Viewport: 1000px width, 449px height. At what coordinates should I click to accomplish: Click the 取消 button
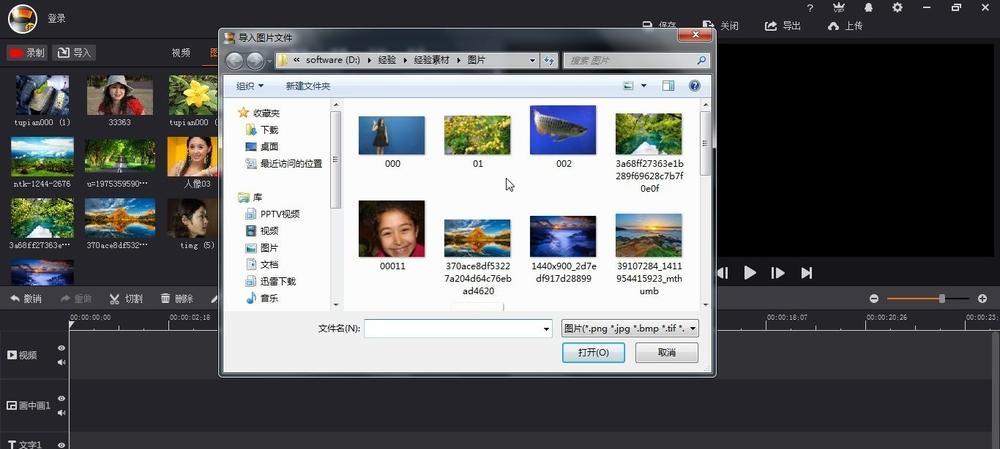point(666,353)
